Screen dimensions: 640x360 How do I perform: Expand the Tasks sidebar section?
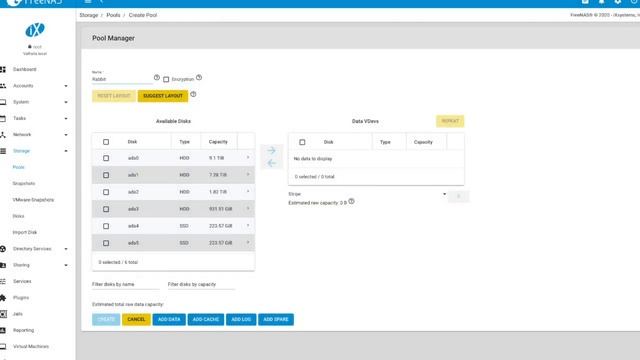[x=66, y=119]
